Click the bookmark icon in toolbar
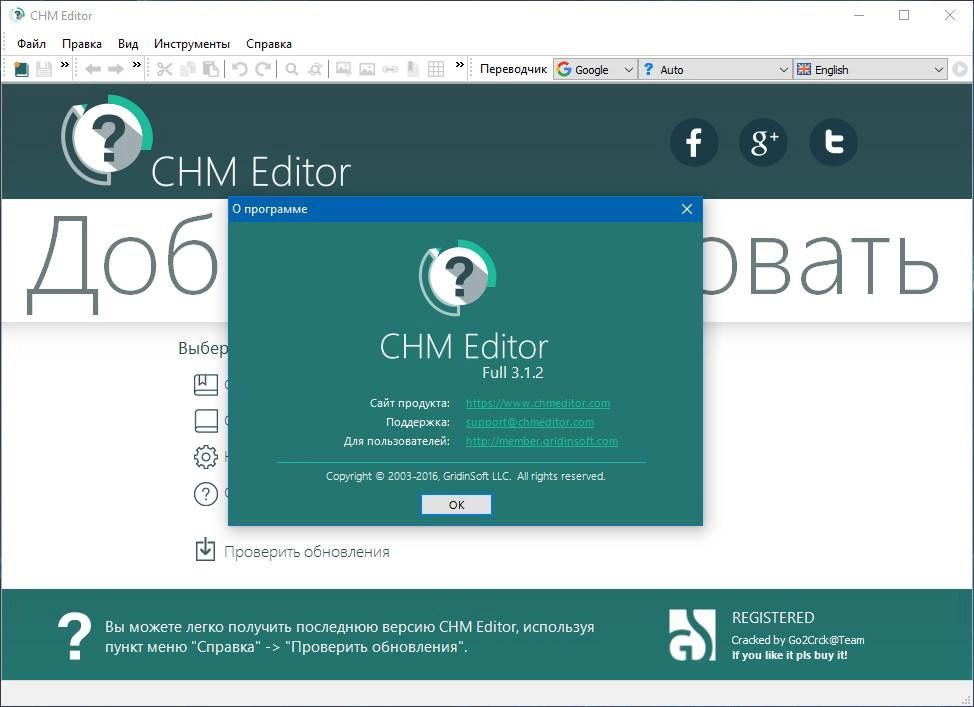The height and width of the screenshot is (707, 974). [412, 69]
